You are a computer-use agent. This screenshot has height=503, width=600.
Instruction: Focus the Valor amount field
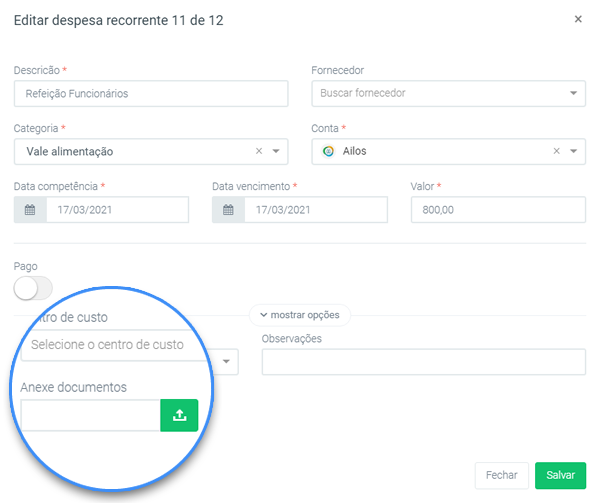(497, 210)
